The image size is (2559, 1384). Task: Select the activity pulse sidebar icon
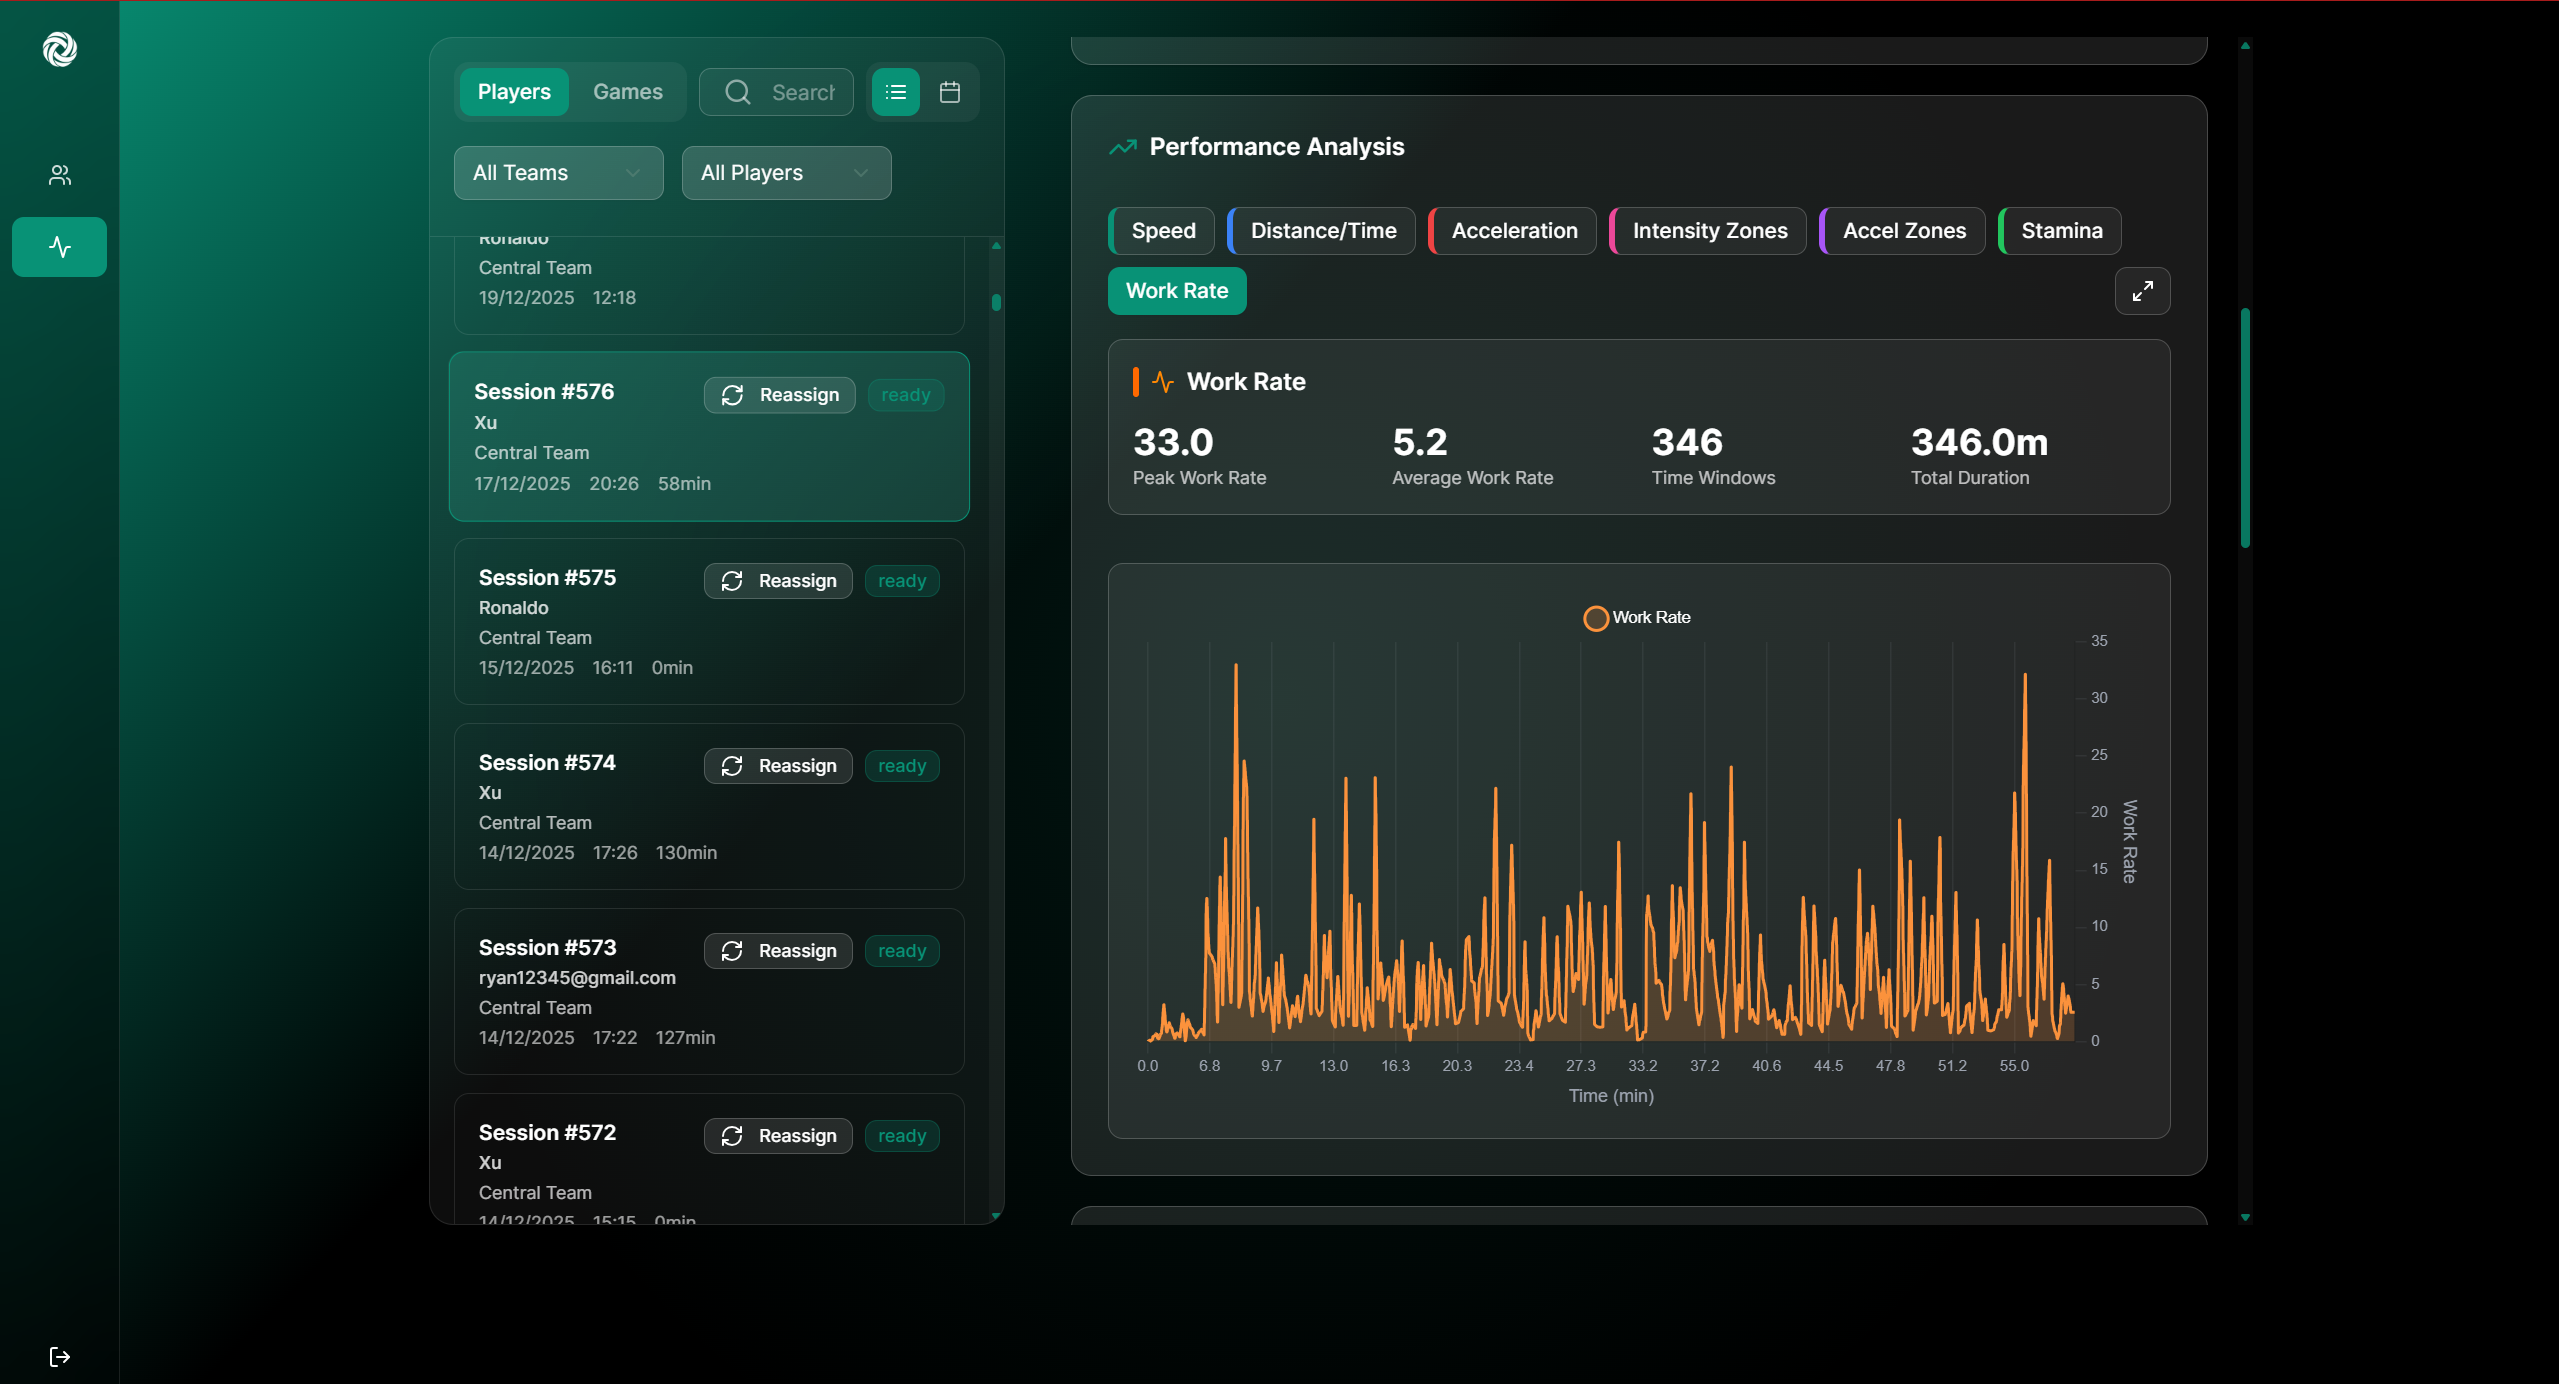(60, 247)
